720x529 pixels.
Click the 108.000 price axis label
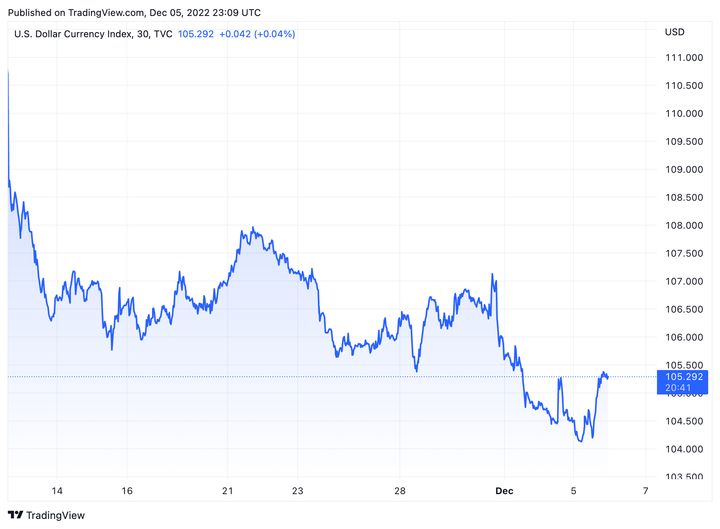[684, 225]
